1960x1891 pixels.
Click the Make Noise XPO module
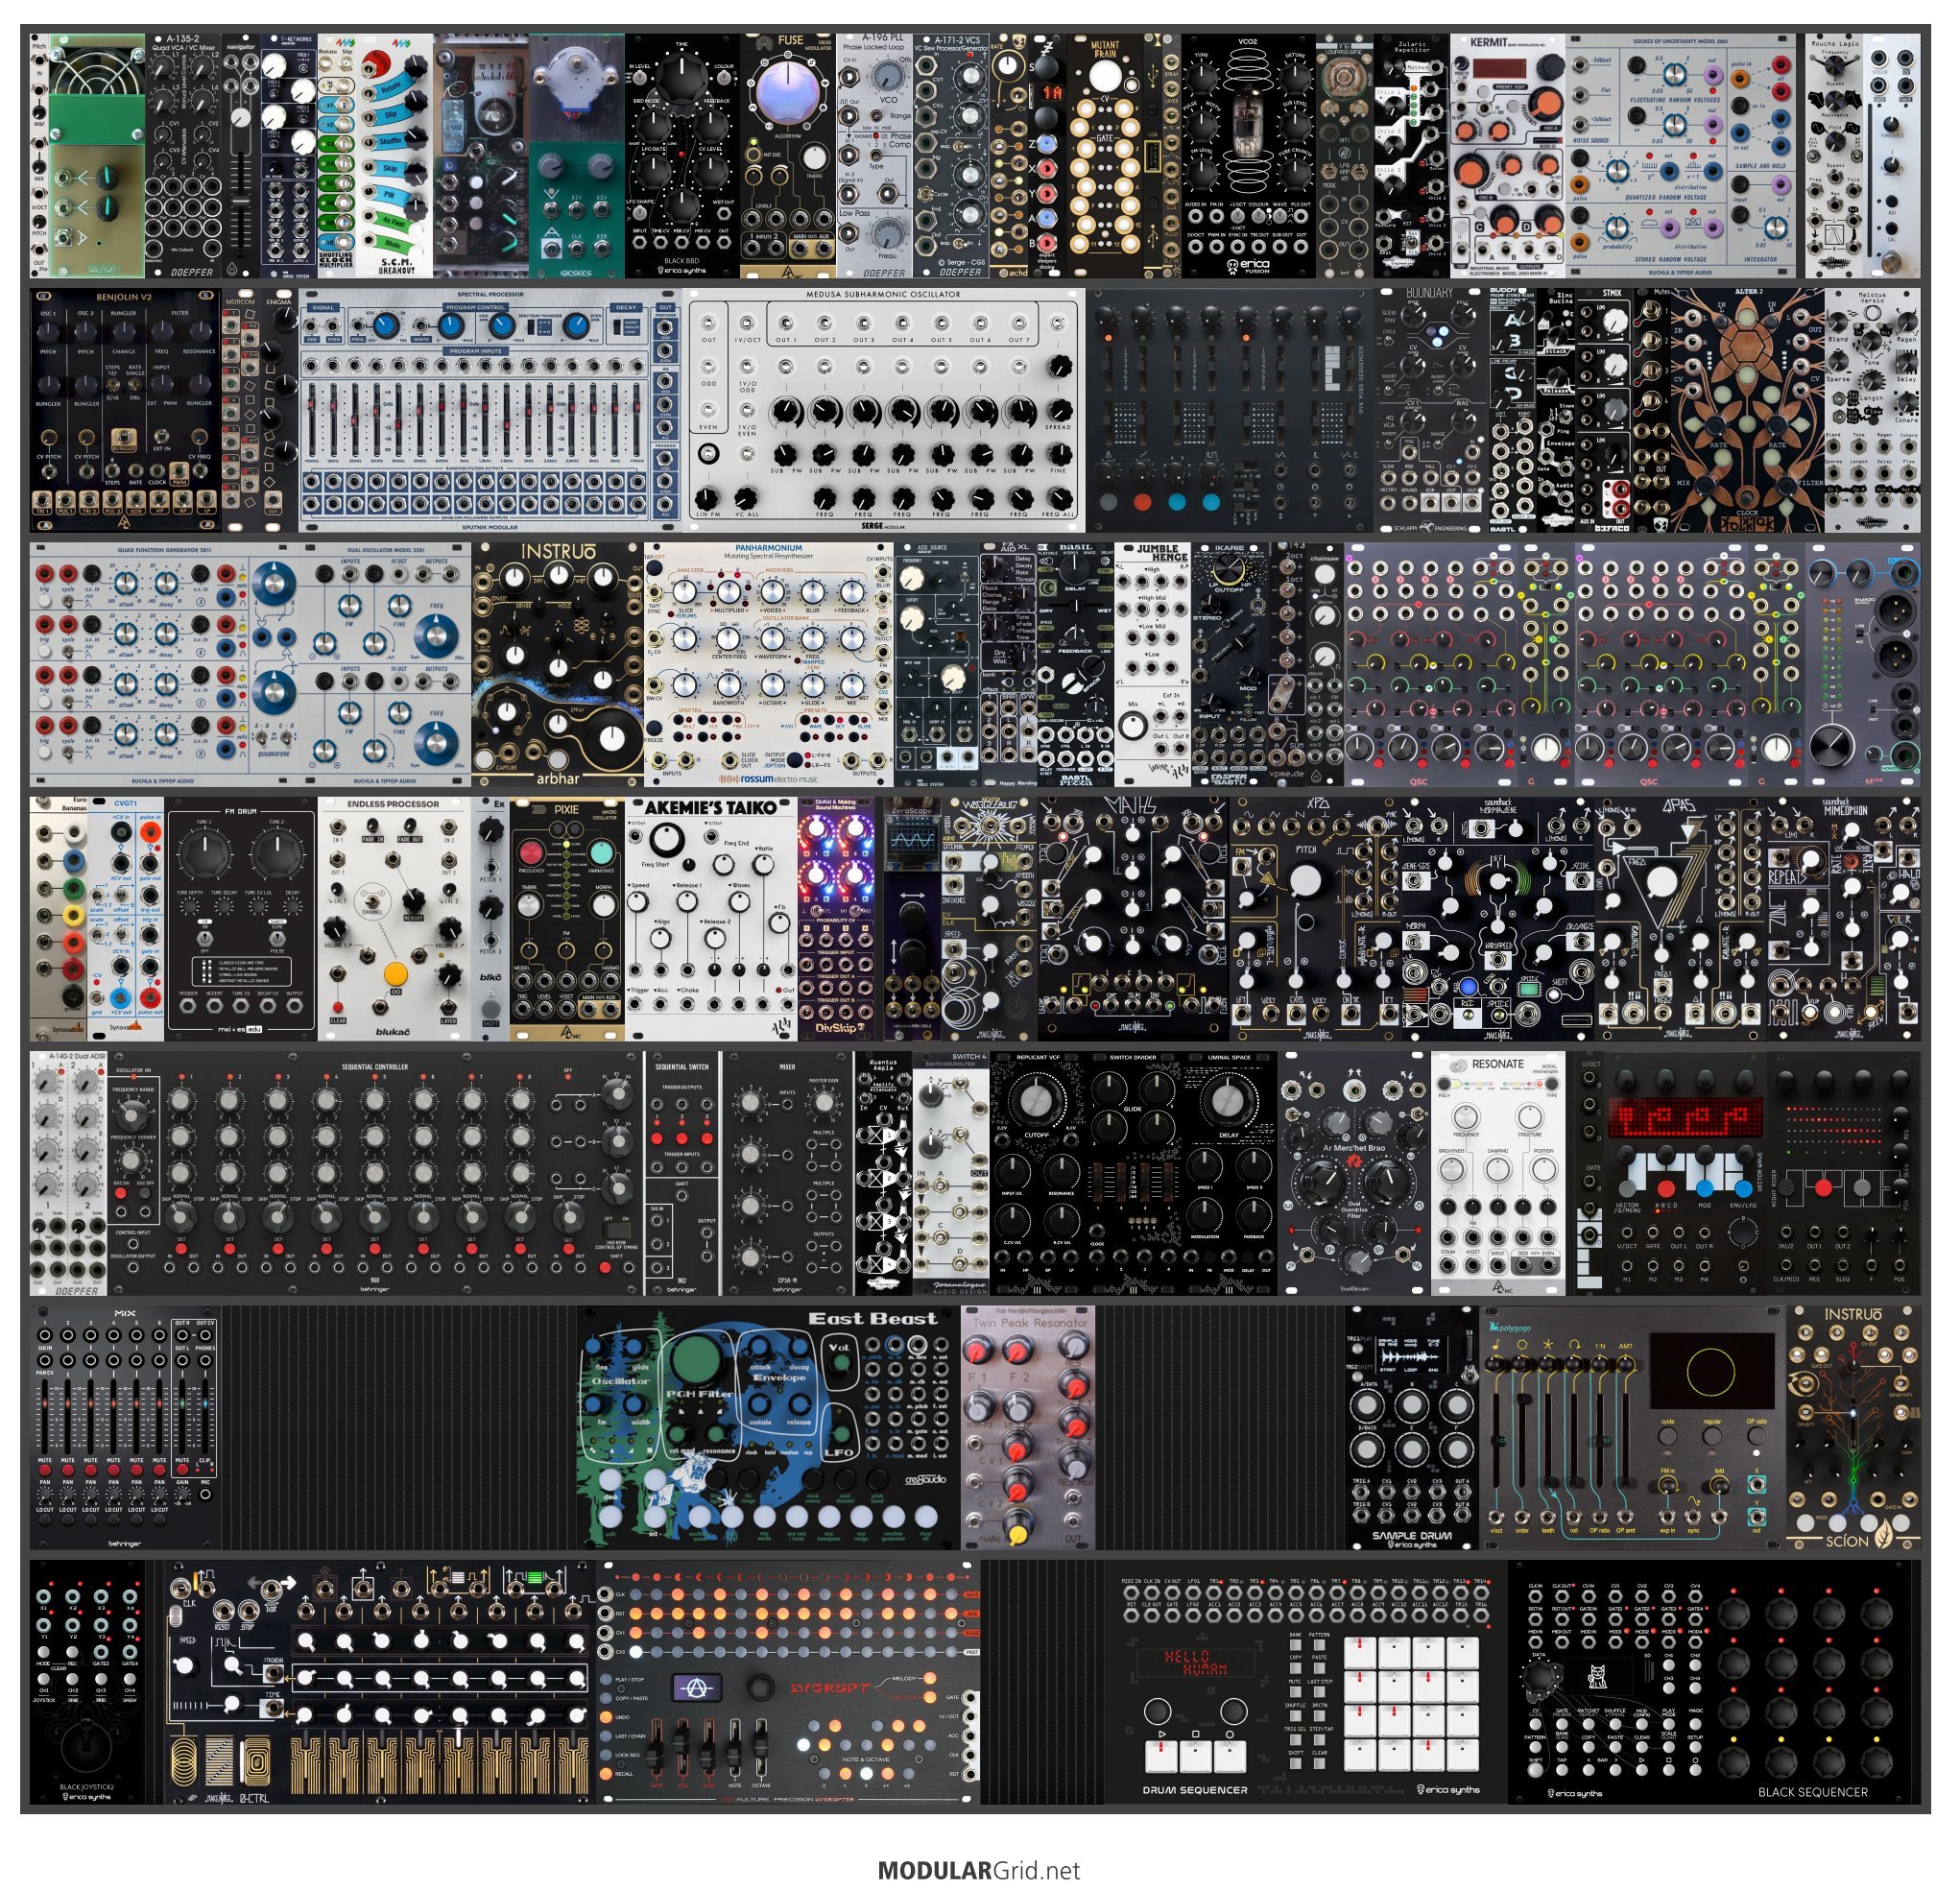tap(1316, 919)
